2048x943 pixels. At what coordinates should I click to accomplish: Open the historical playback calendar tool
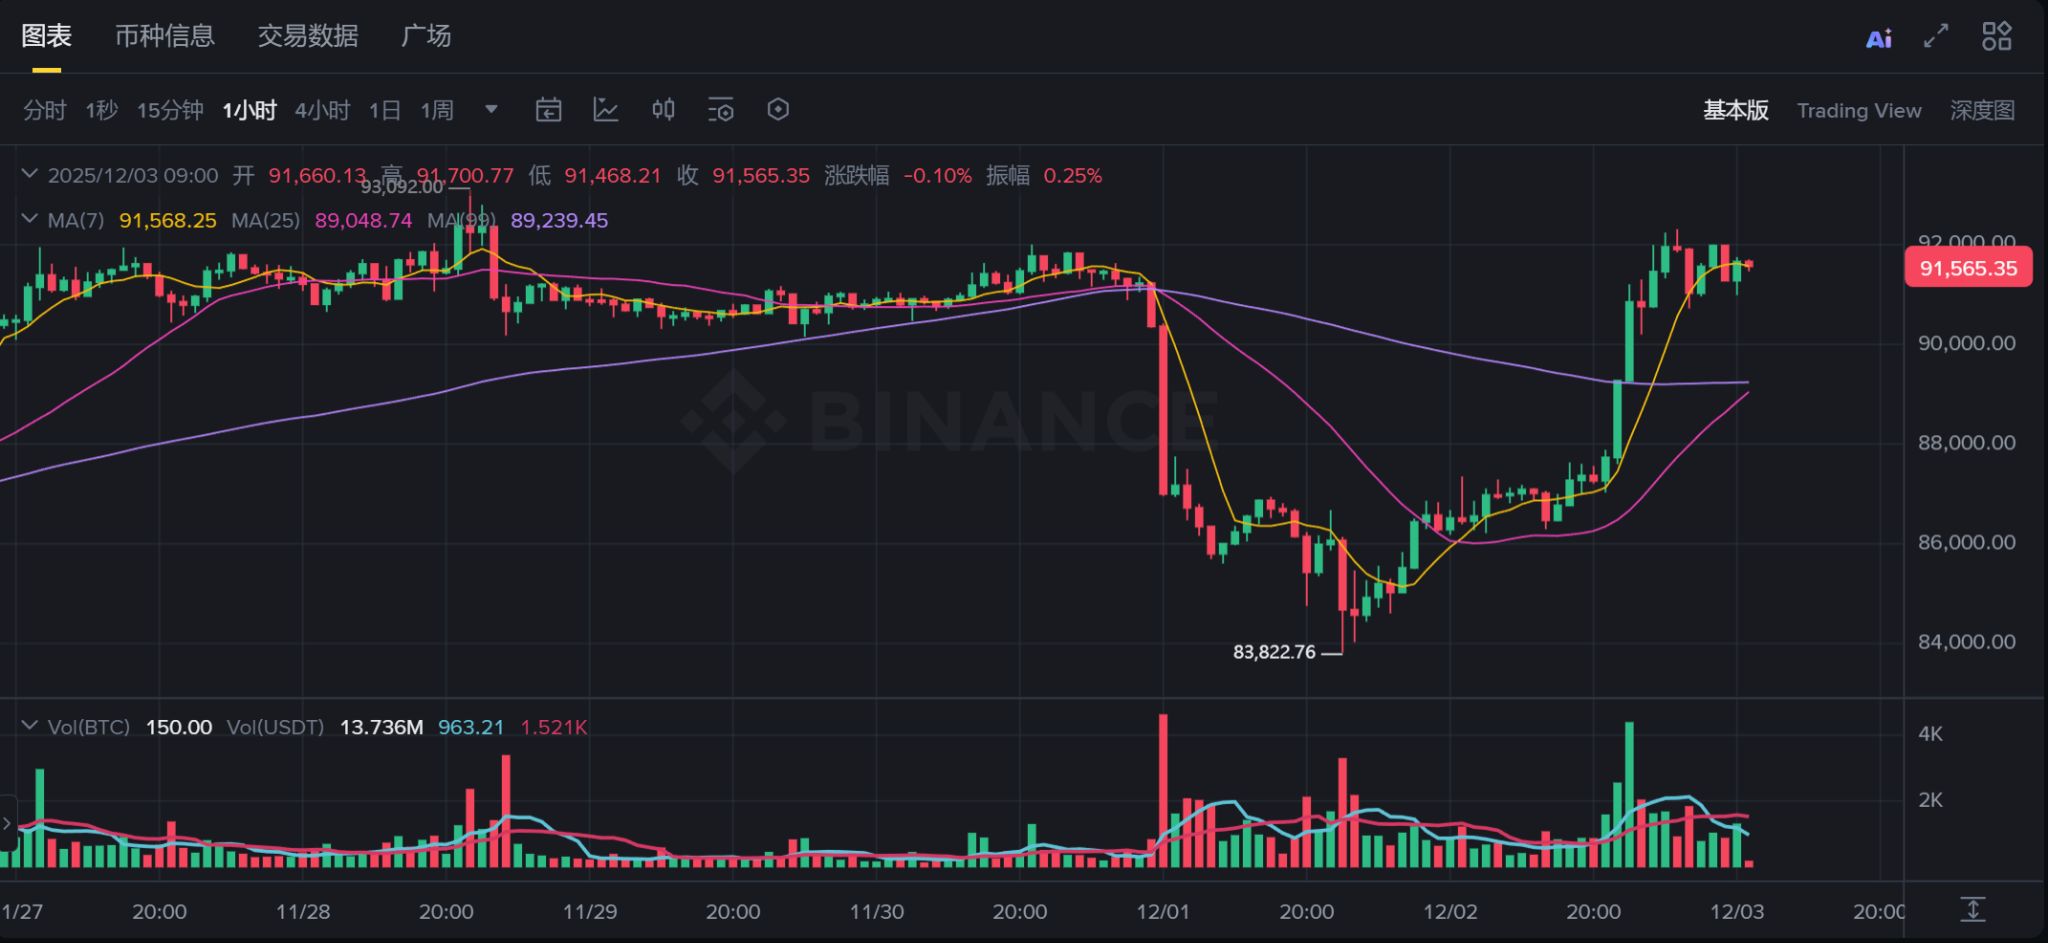[548, 110]
